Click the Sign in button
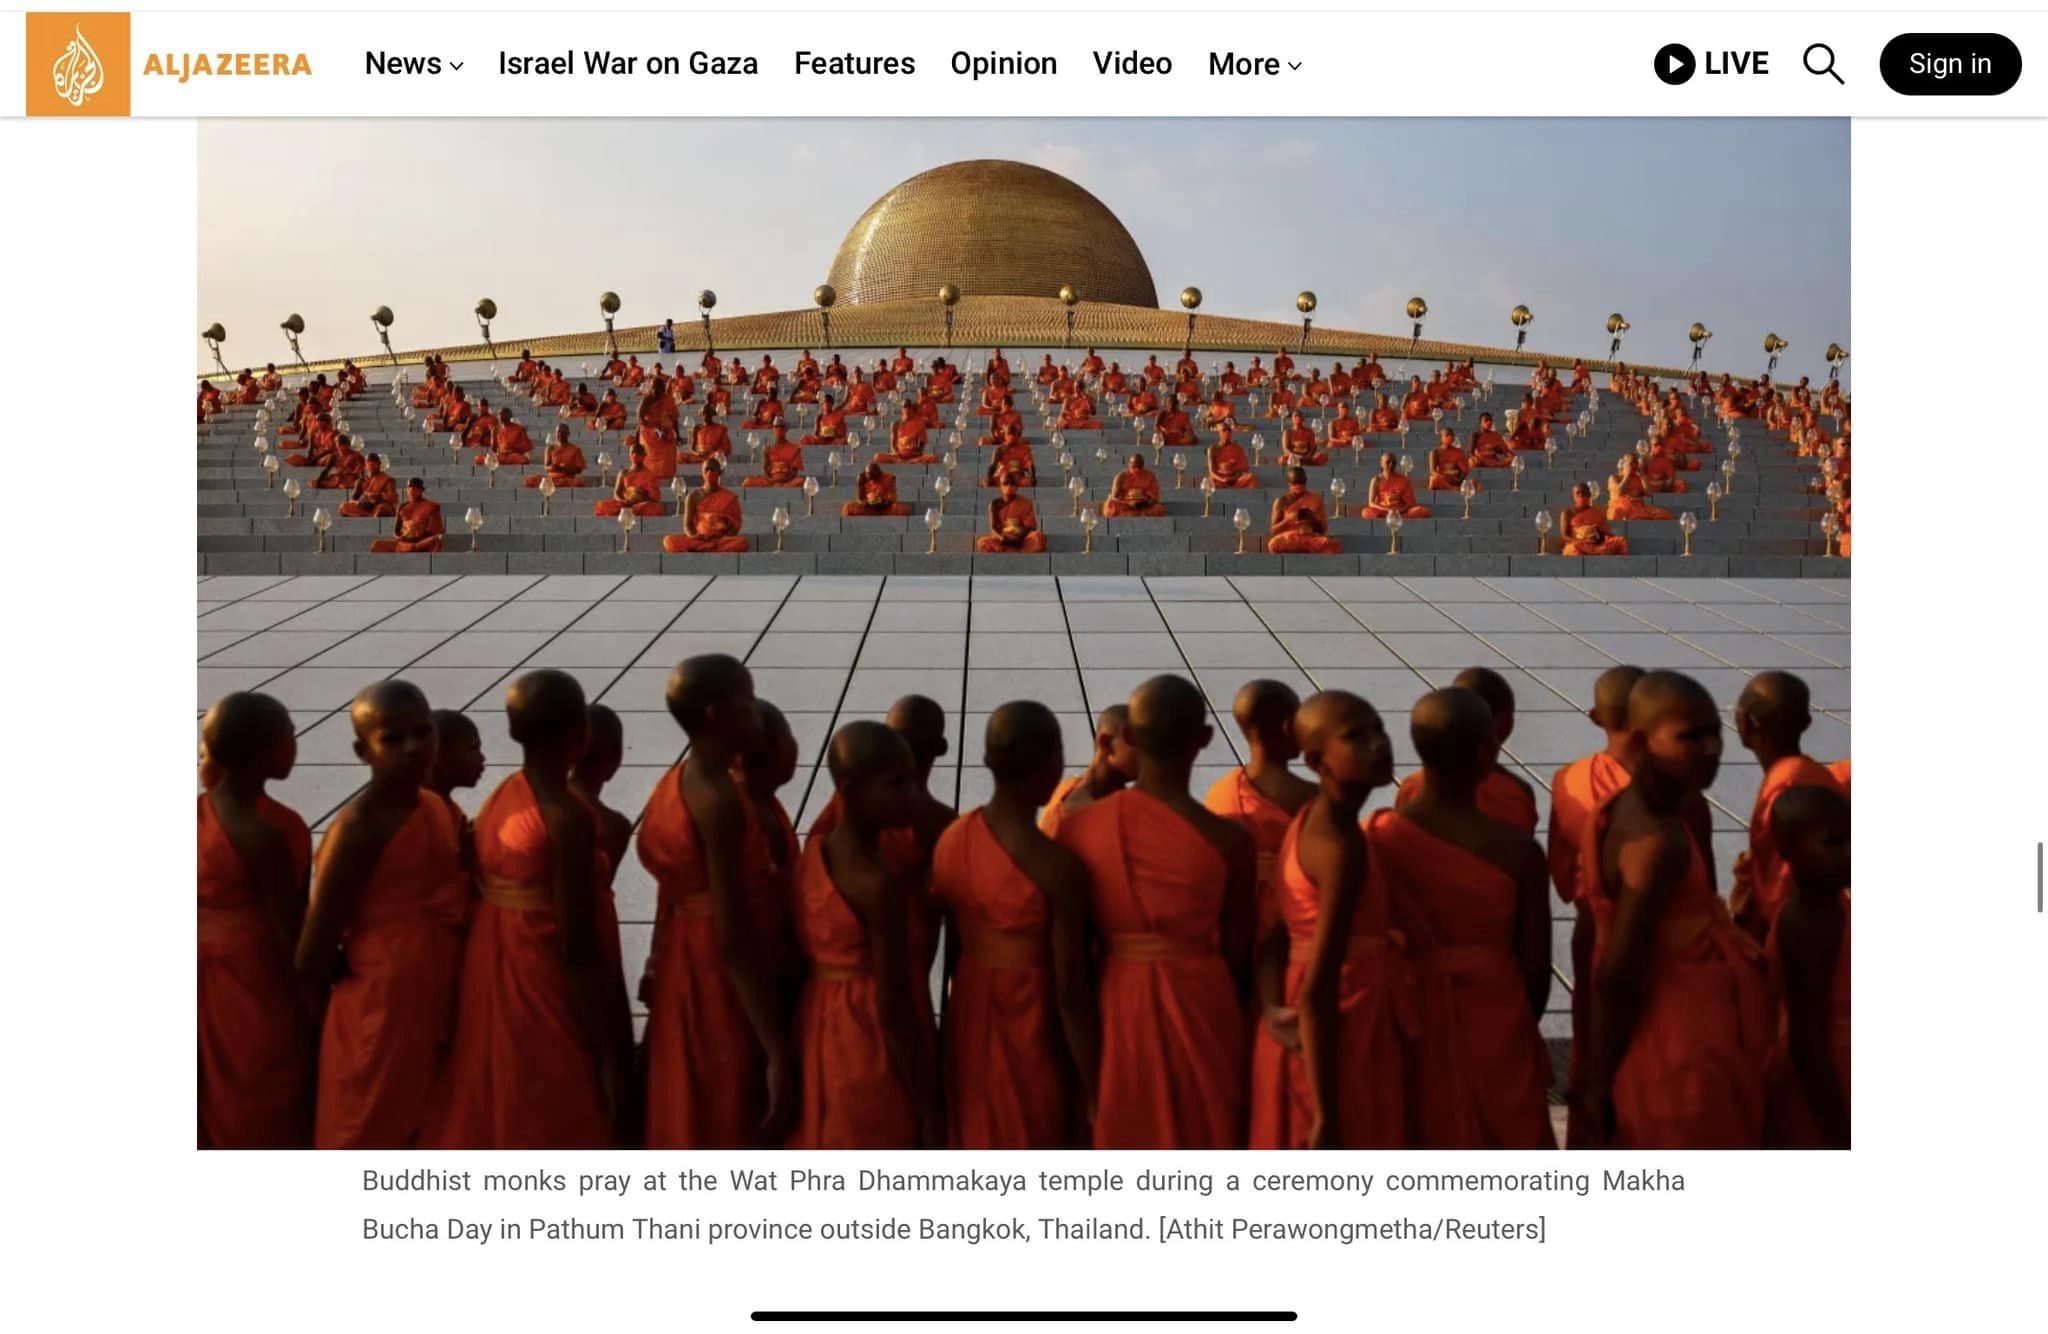Viewport: 2048px width, 1334px height. tap(1950, 64)
